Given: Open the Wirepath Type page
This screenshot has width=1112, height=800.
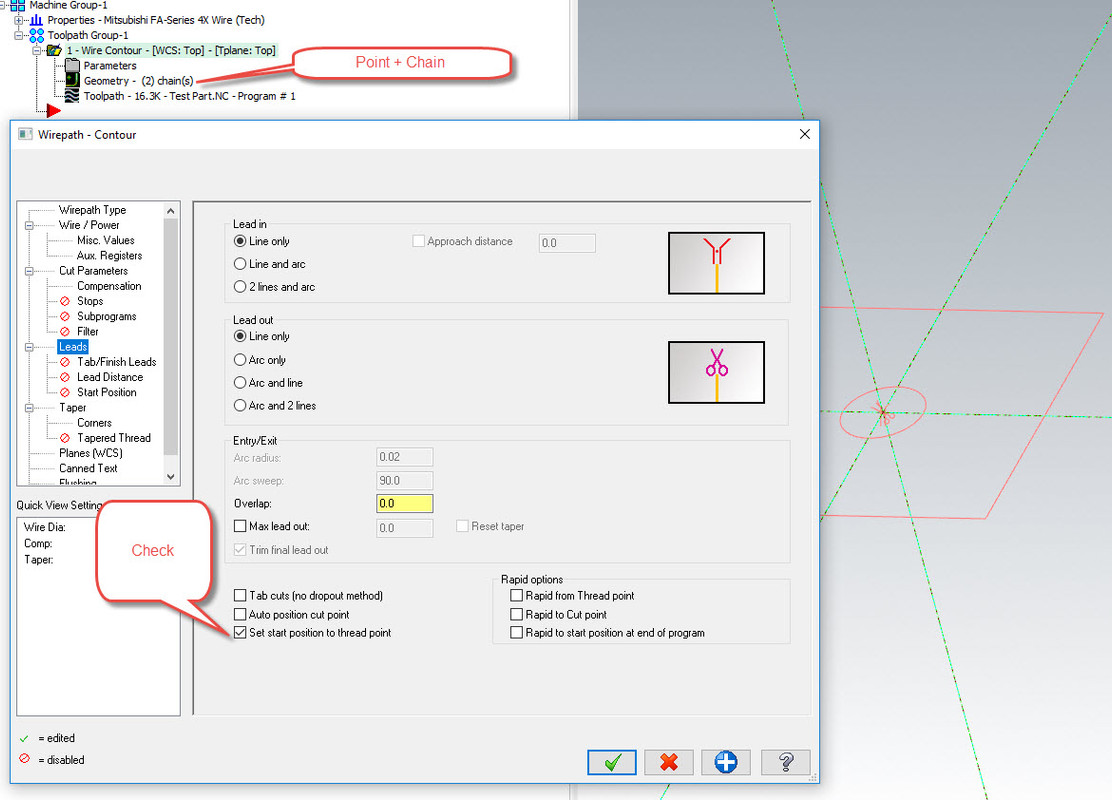Looking at the screenshot, I should click(x=92, y=210).
